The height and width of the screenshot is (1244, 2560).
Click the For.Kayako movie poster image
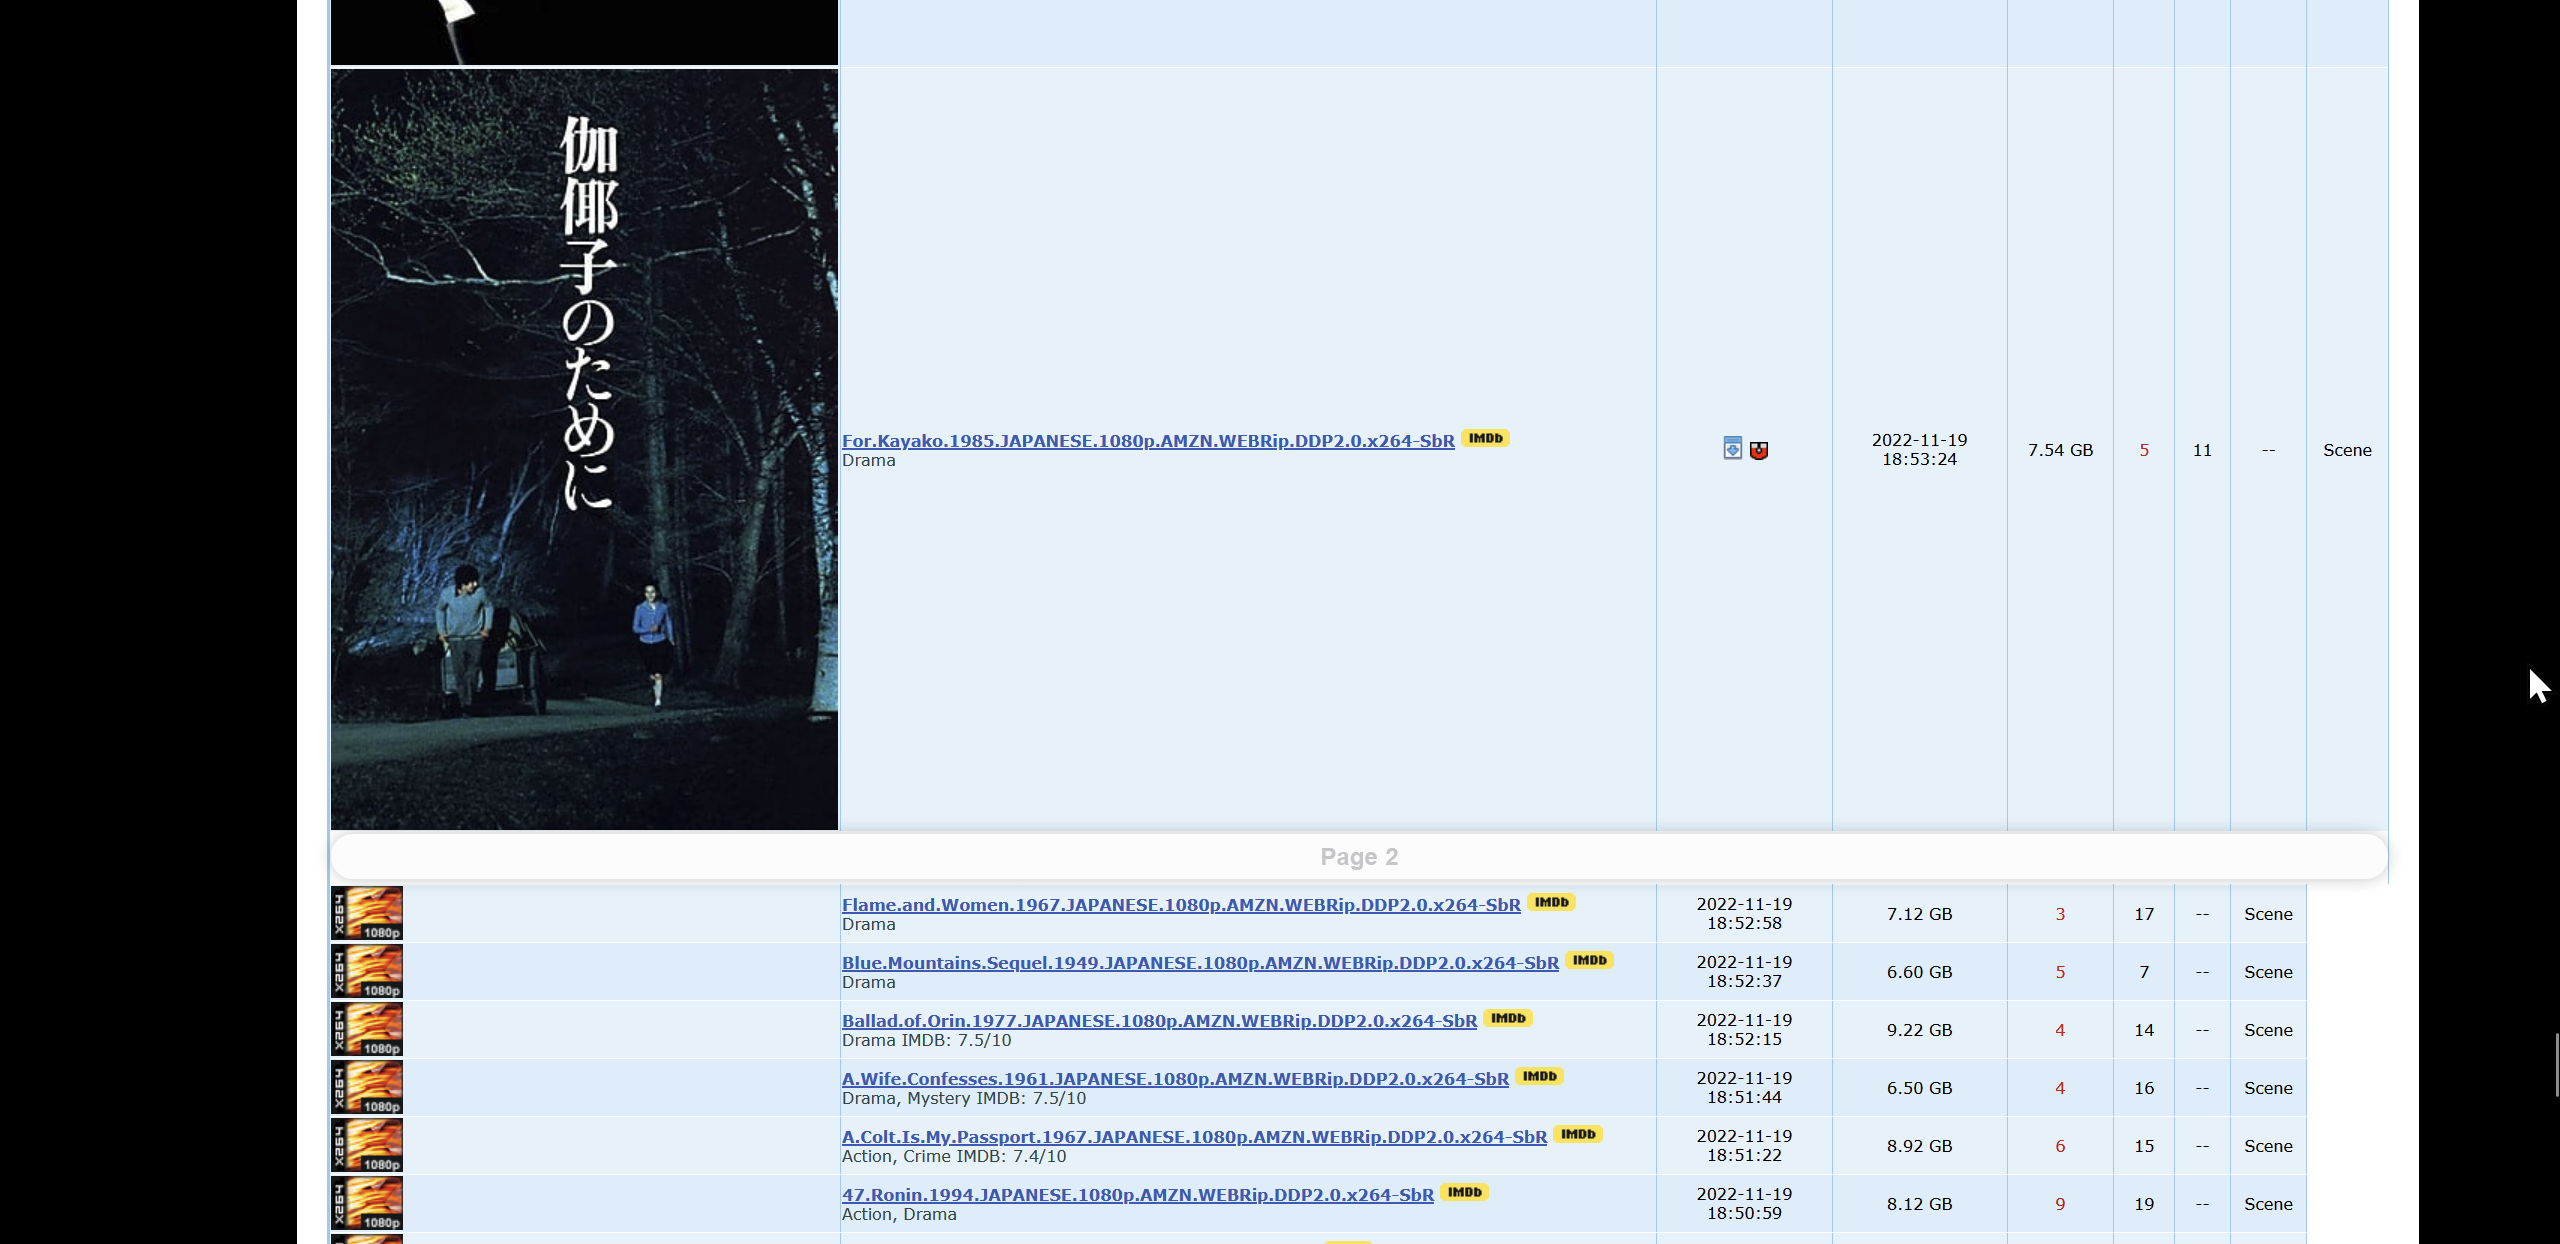[584, 448]
